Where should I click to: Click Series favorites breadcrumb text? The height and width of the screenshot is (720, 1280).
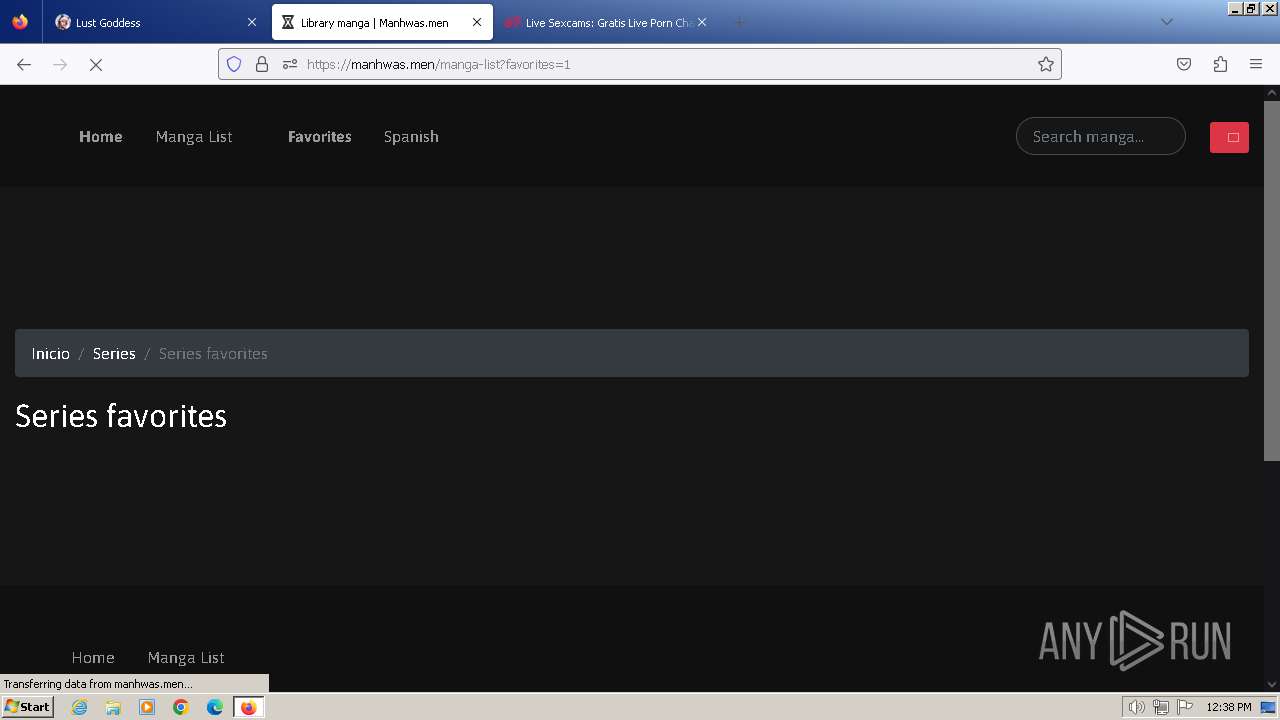[x=213, y=353]
